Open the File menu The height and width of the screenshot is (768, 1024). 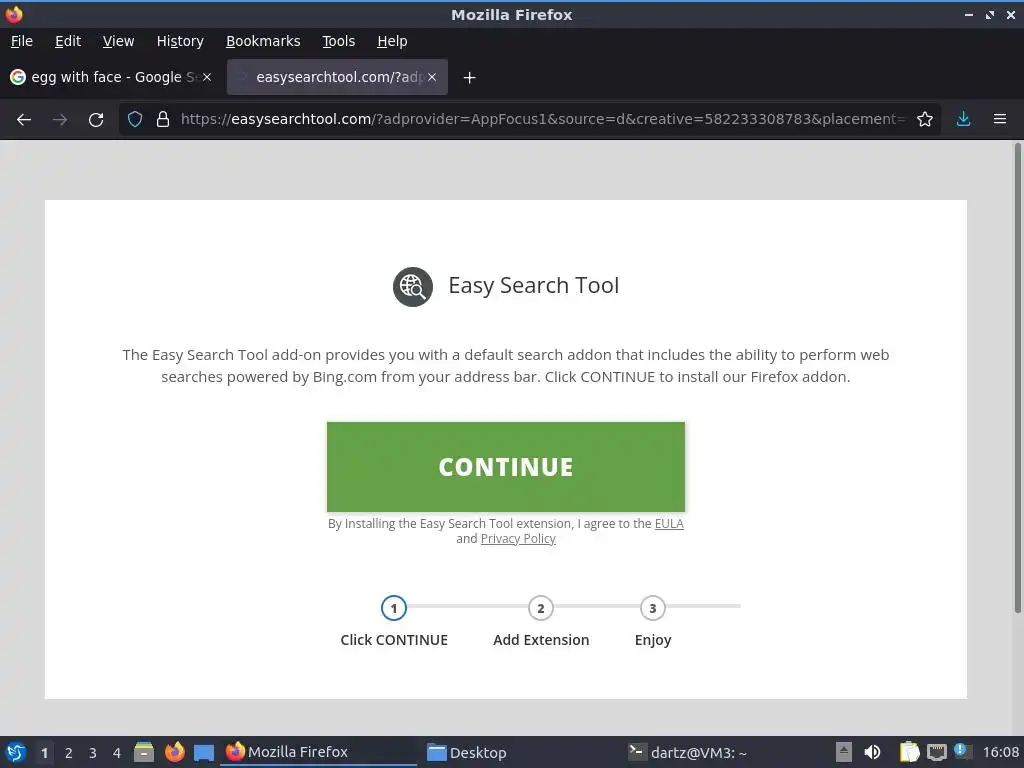(22, 41)
